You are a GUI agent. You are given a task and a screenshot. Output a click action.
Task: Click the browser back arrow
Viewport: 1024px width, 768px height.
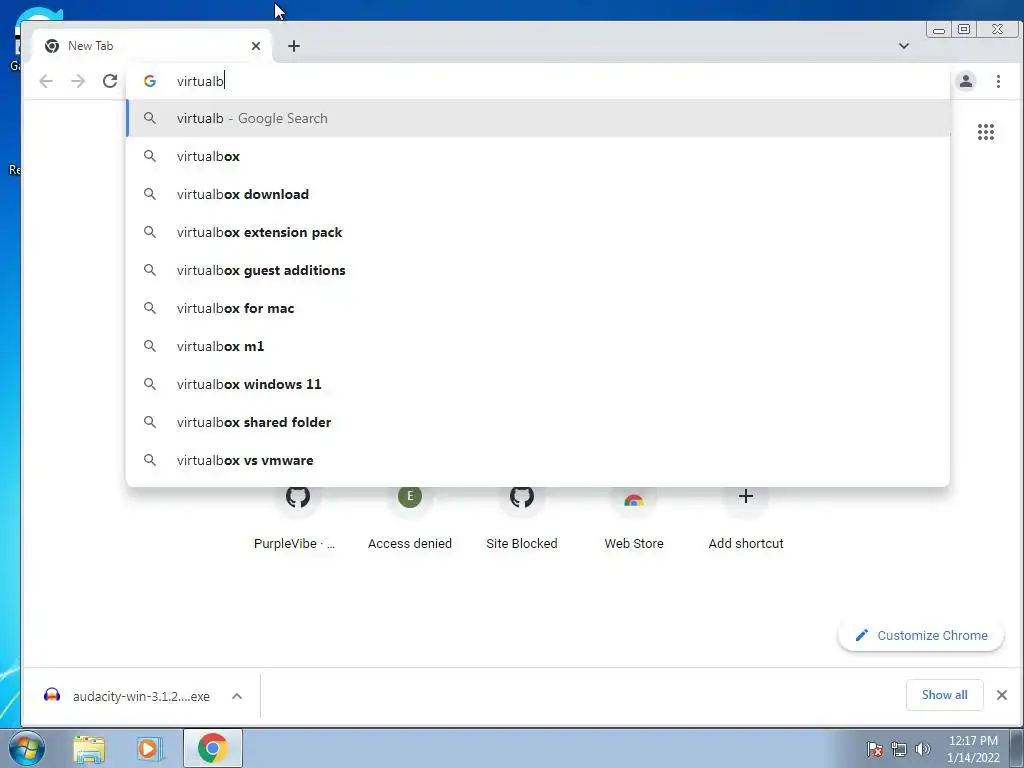coord(46,81)
